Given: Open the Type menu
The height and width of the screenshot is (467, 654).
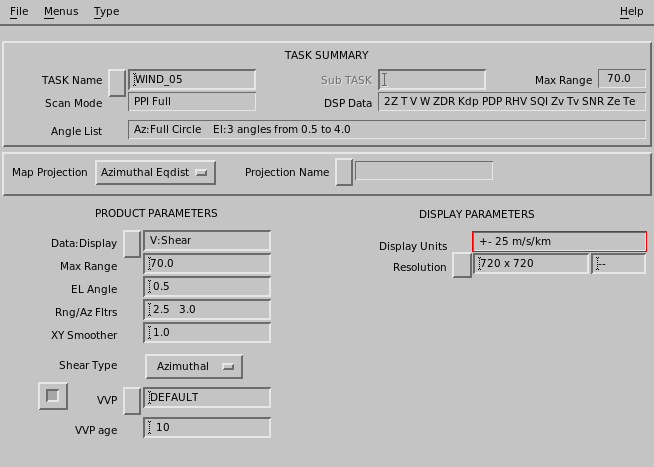Looking at the screenshot, I should 107,11.
